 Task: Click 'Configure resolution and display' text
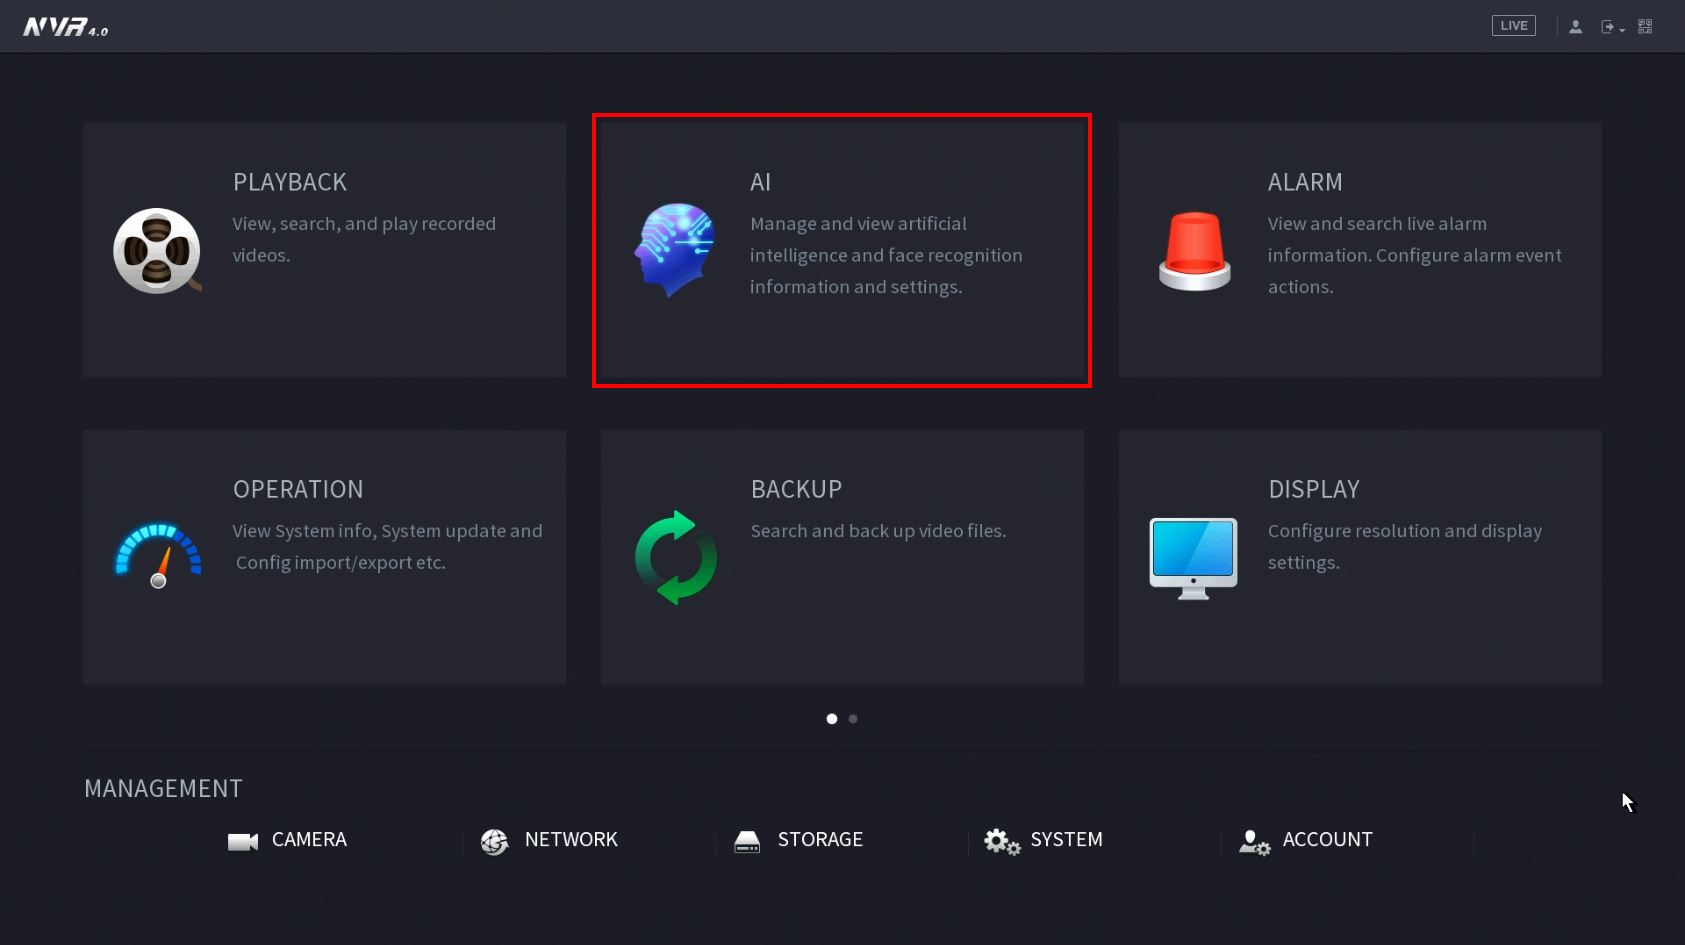(x=1405, y=531)
